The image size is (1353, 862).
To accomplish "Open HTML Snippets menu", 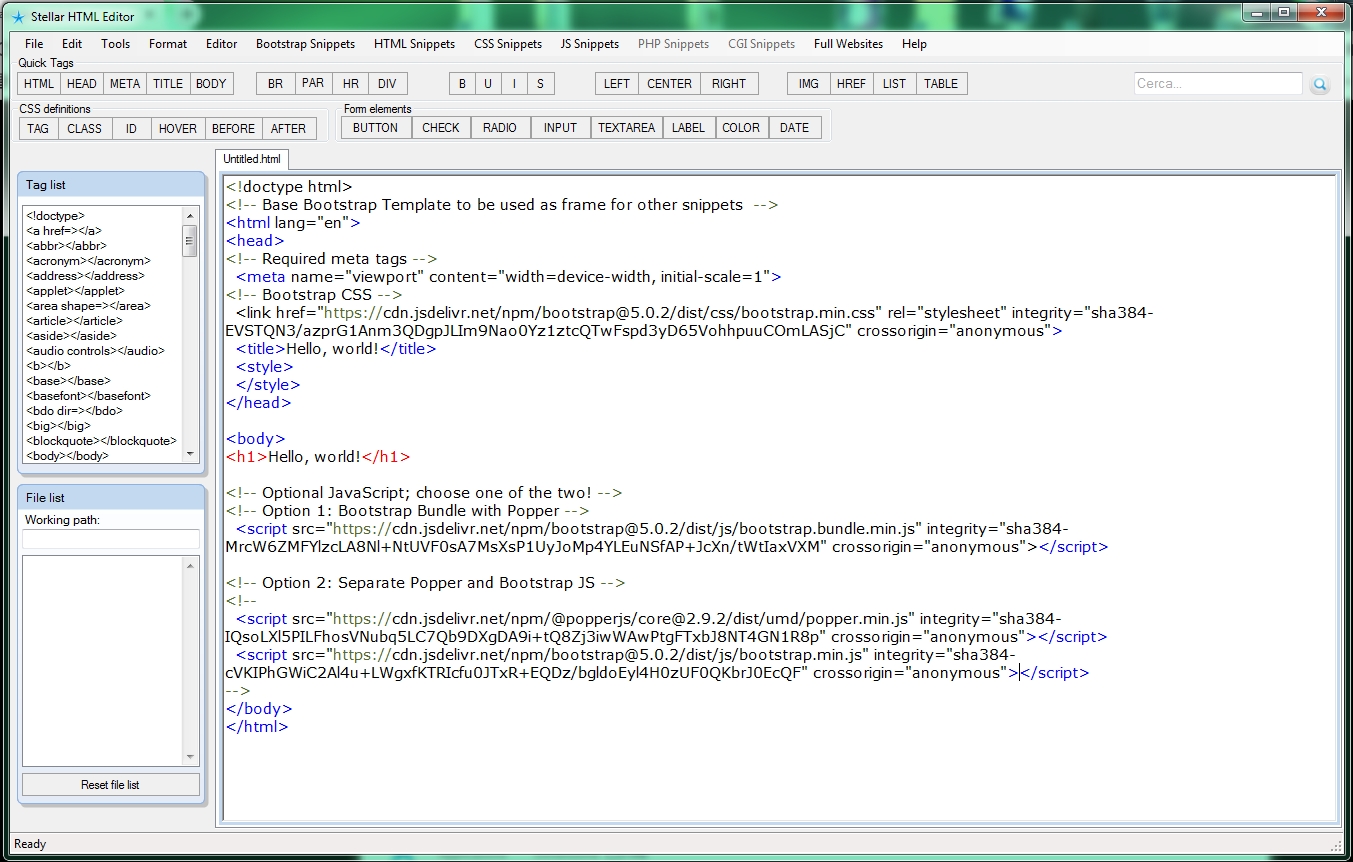I will [414, 44].
